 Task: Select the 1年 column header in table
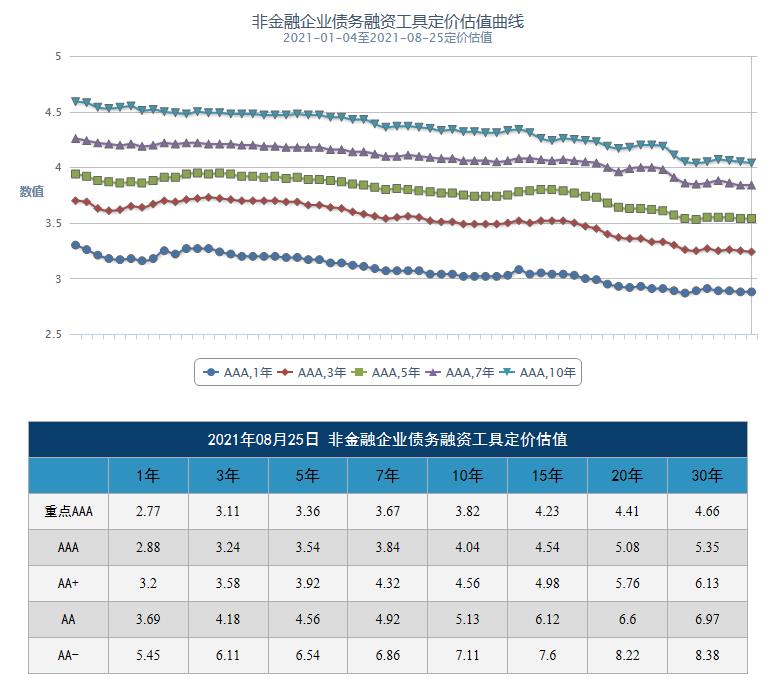coord(148,475)
